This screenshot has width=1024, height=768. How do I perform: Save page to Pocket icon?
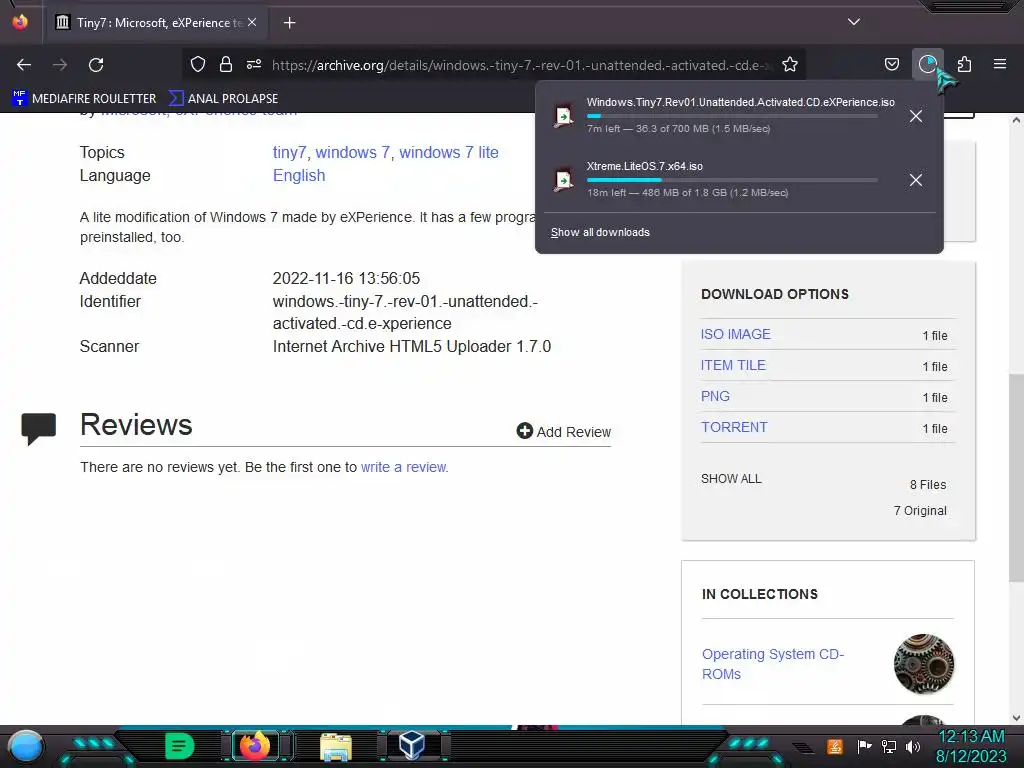pos(891,65)
